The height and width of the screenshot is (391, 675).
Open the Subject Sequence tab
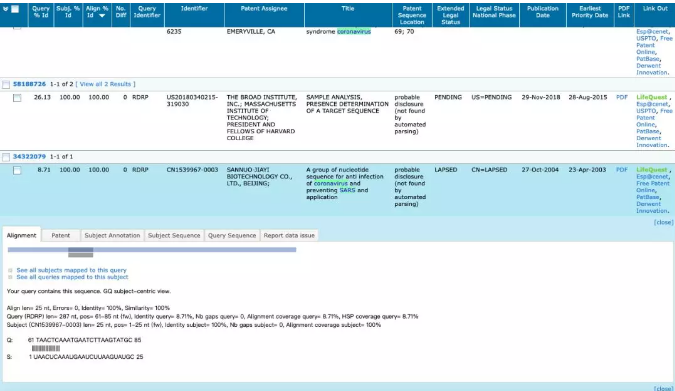[x=174, y=236]
